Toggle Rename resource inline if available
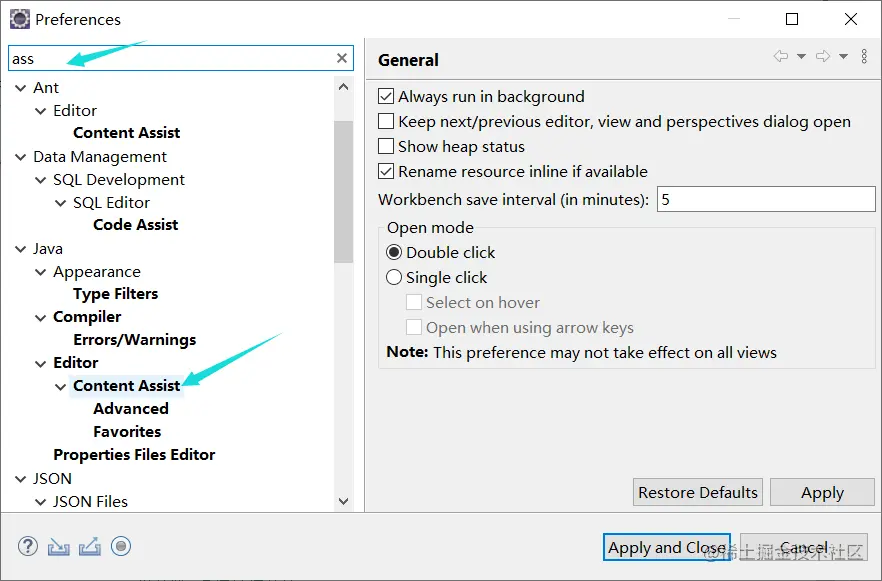Image resolution: width=882 pixels, height=581 pixels. click(386, 171)
